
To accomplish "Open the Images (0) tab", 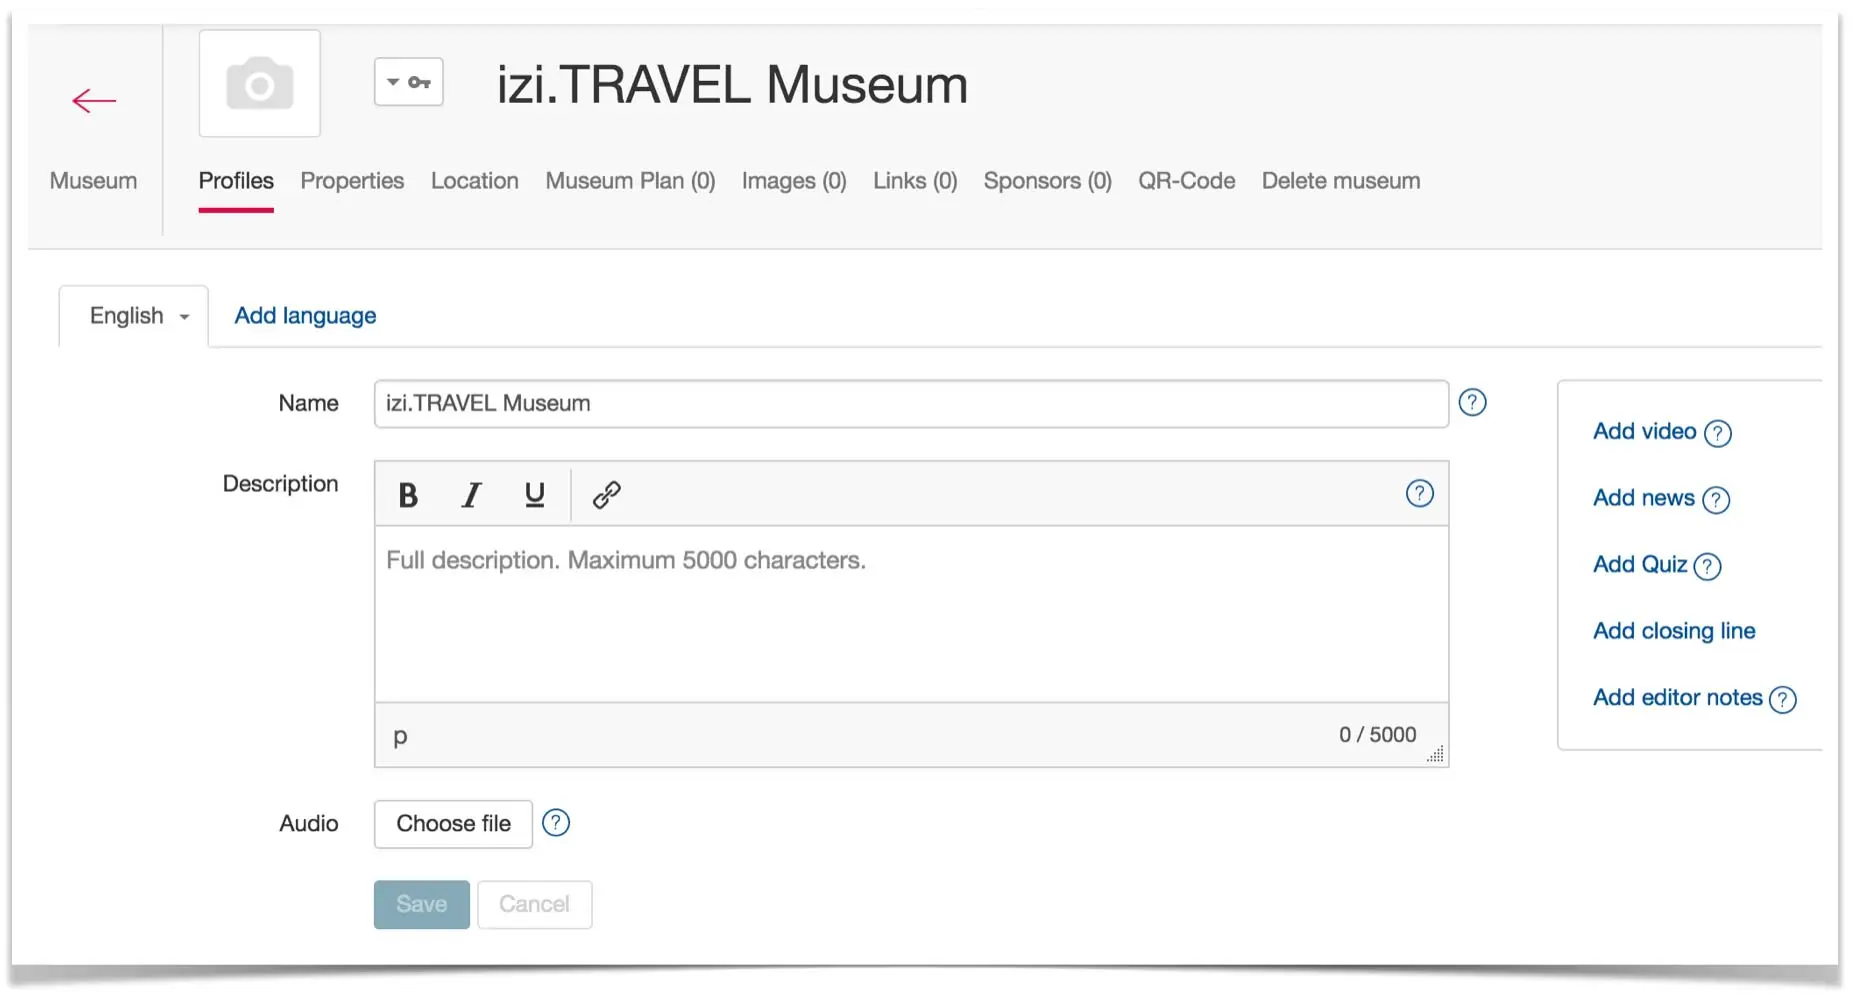I will [794, 181].
